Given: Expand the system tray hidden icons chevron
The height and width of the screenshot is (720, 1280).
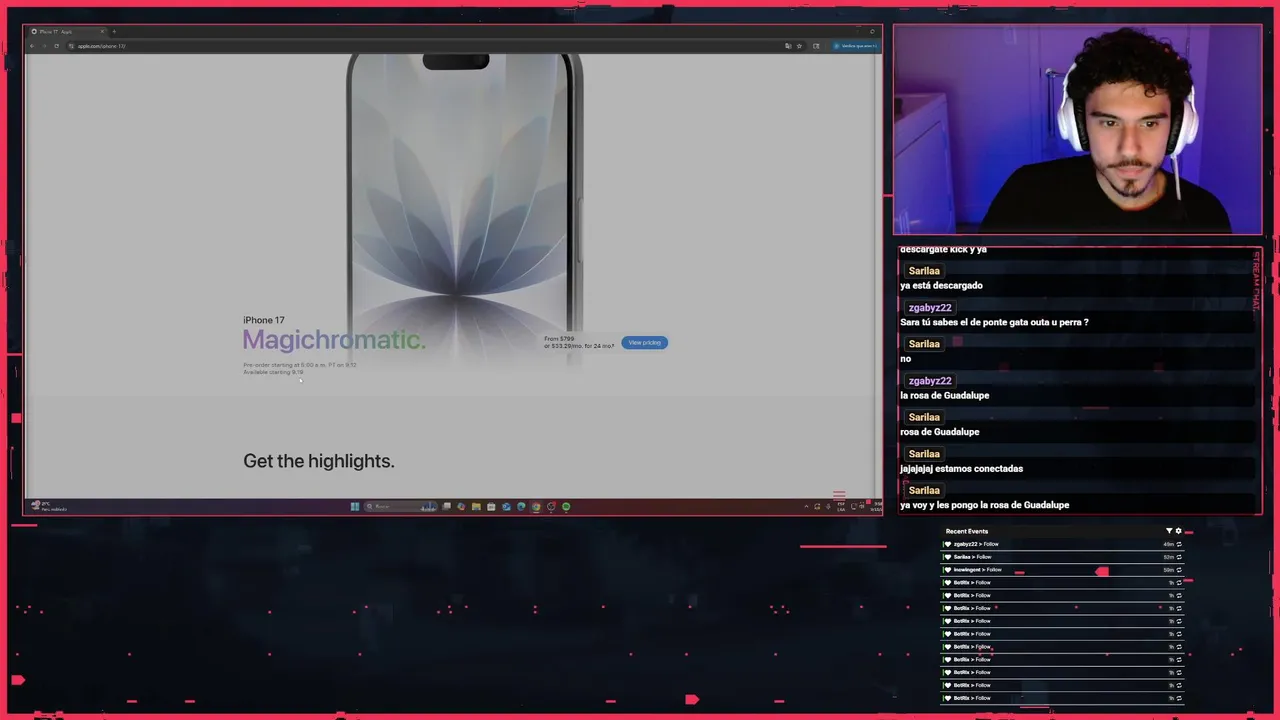Looking at the screenshot, I should tap(806, 507).
